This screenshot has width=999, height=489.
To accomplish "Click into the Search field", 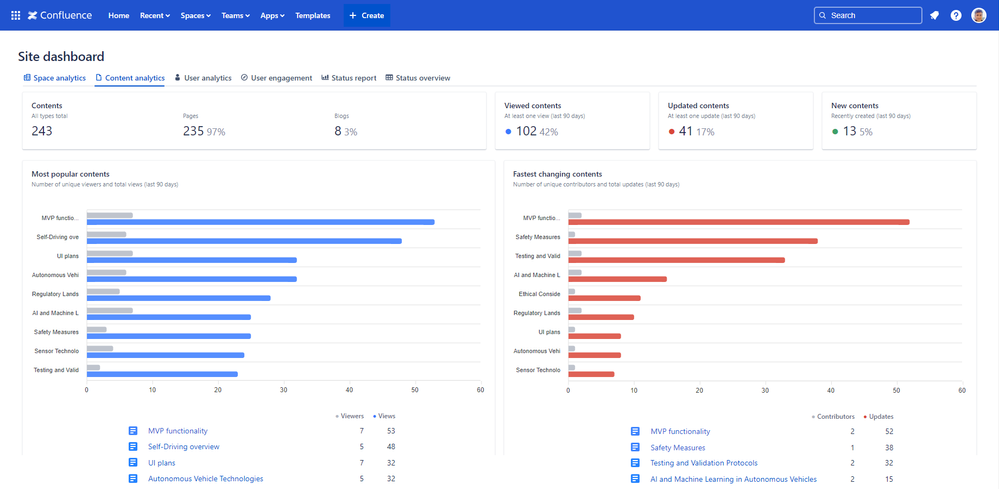I will [x=867, y=16].
